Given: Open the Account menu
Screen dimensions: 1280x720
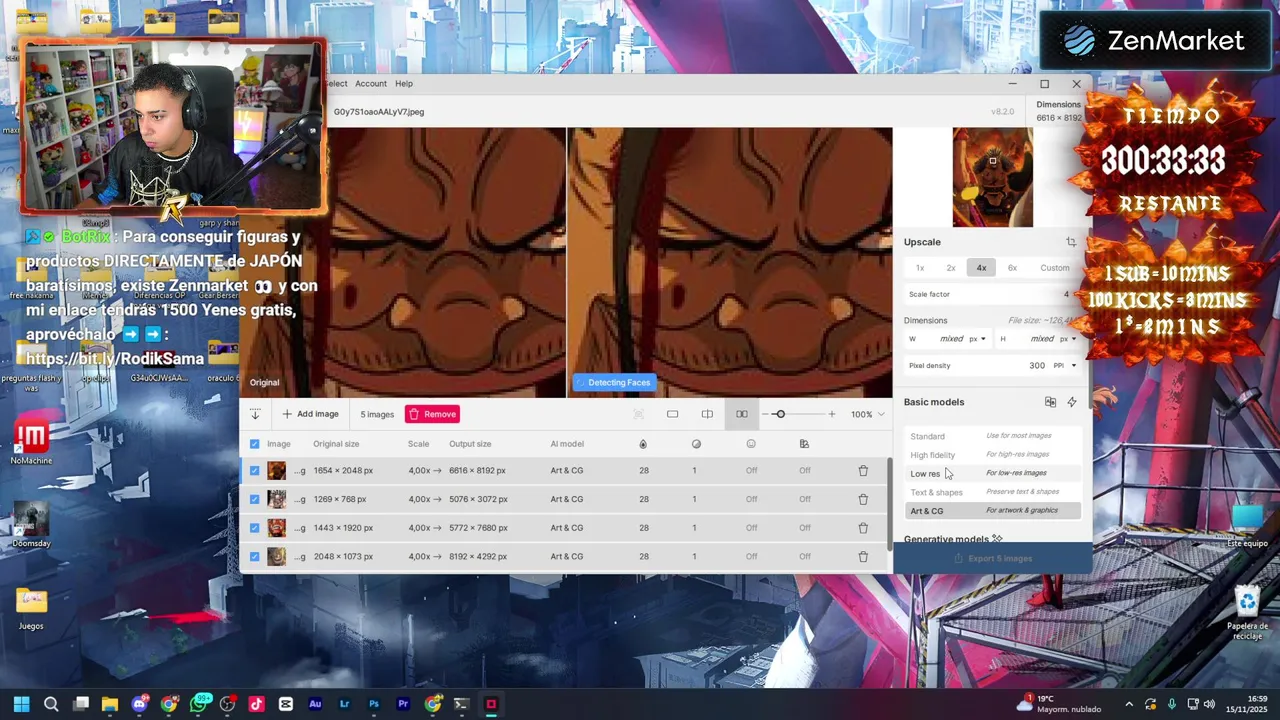Looking at the screenshot, I should [370, 84].
